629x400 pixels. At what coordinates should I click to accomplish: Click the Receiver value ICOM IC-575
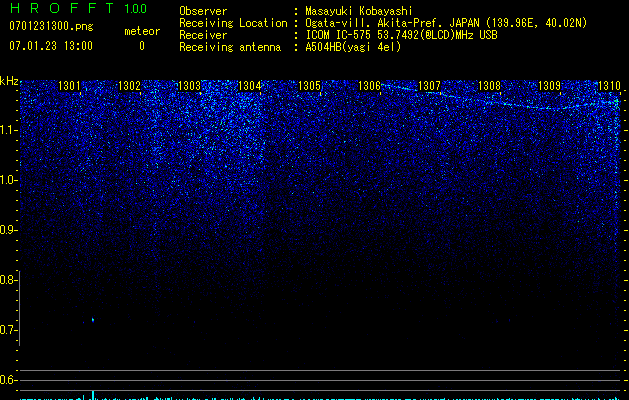(x=339, y=35)
